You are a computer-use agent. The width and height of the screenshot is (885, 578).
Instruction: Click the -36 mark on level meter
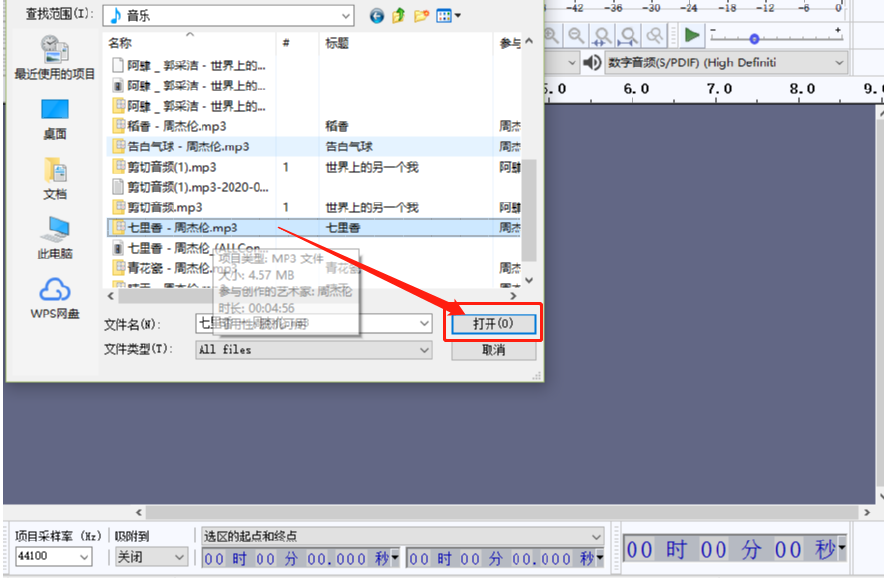[x=613, y=7]
